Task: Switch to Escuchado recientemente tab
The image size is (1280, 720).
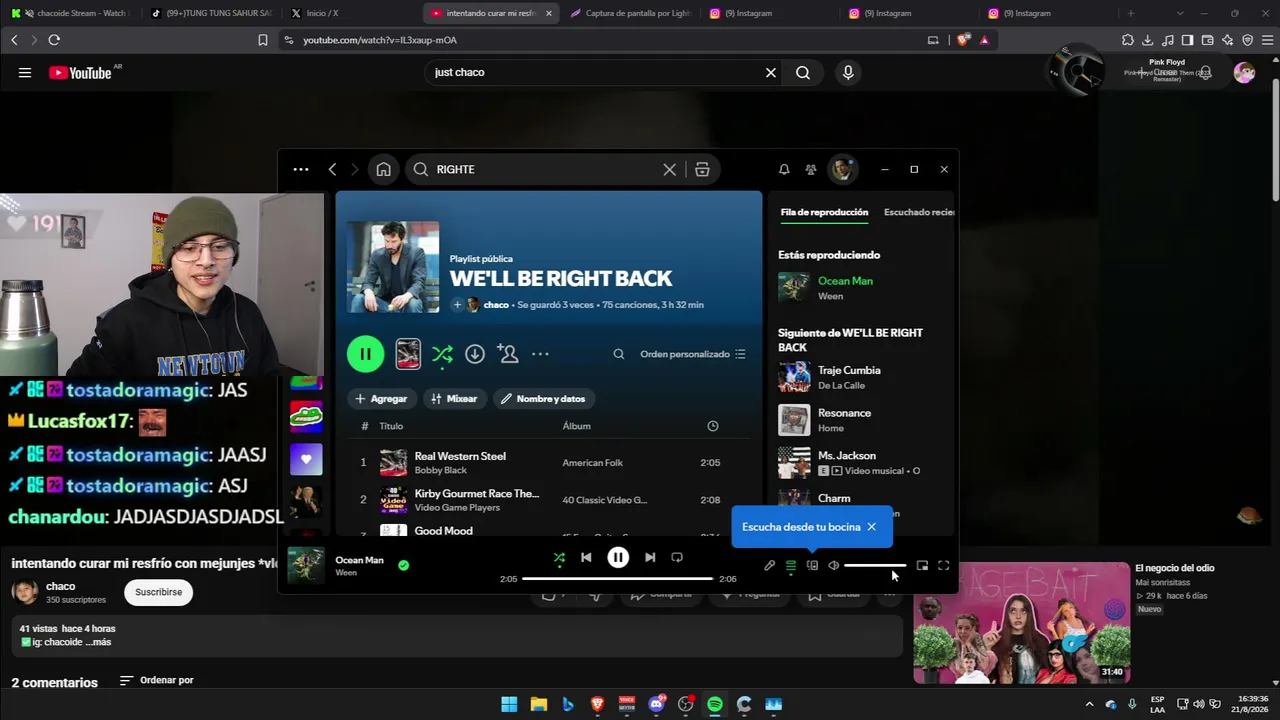Action: [919, 212]
